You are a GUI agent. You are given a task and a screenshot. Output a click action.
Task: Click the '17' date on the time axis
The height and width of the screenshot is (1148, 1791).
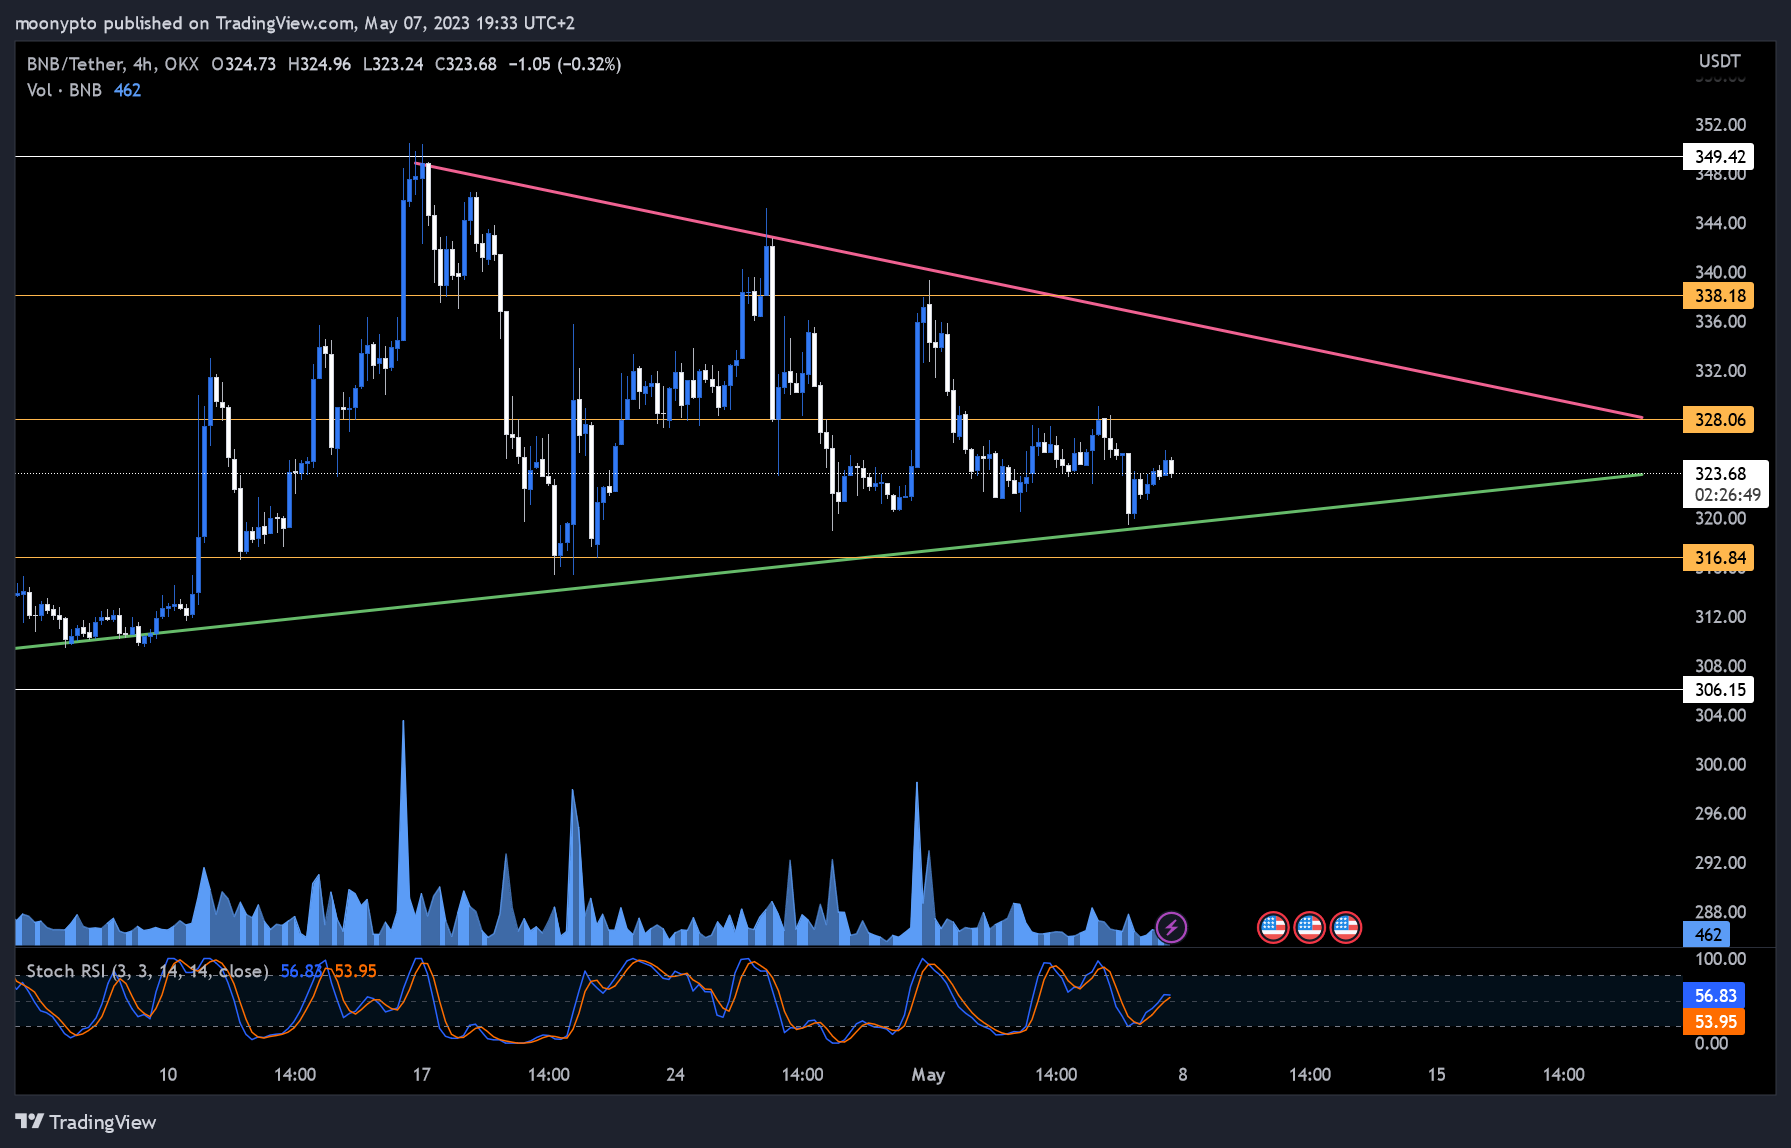point(422,1075)
